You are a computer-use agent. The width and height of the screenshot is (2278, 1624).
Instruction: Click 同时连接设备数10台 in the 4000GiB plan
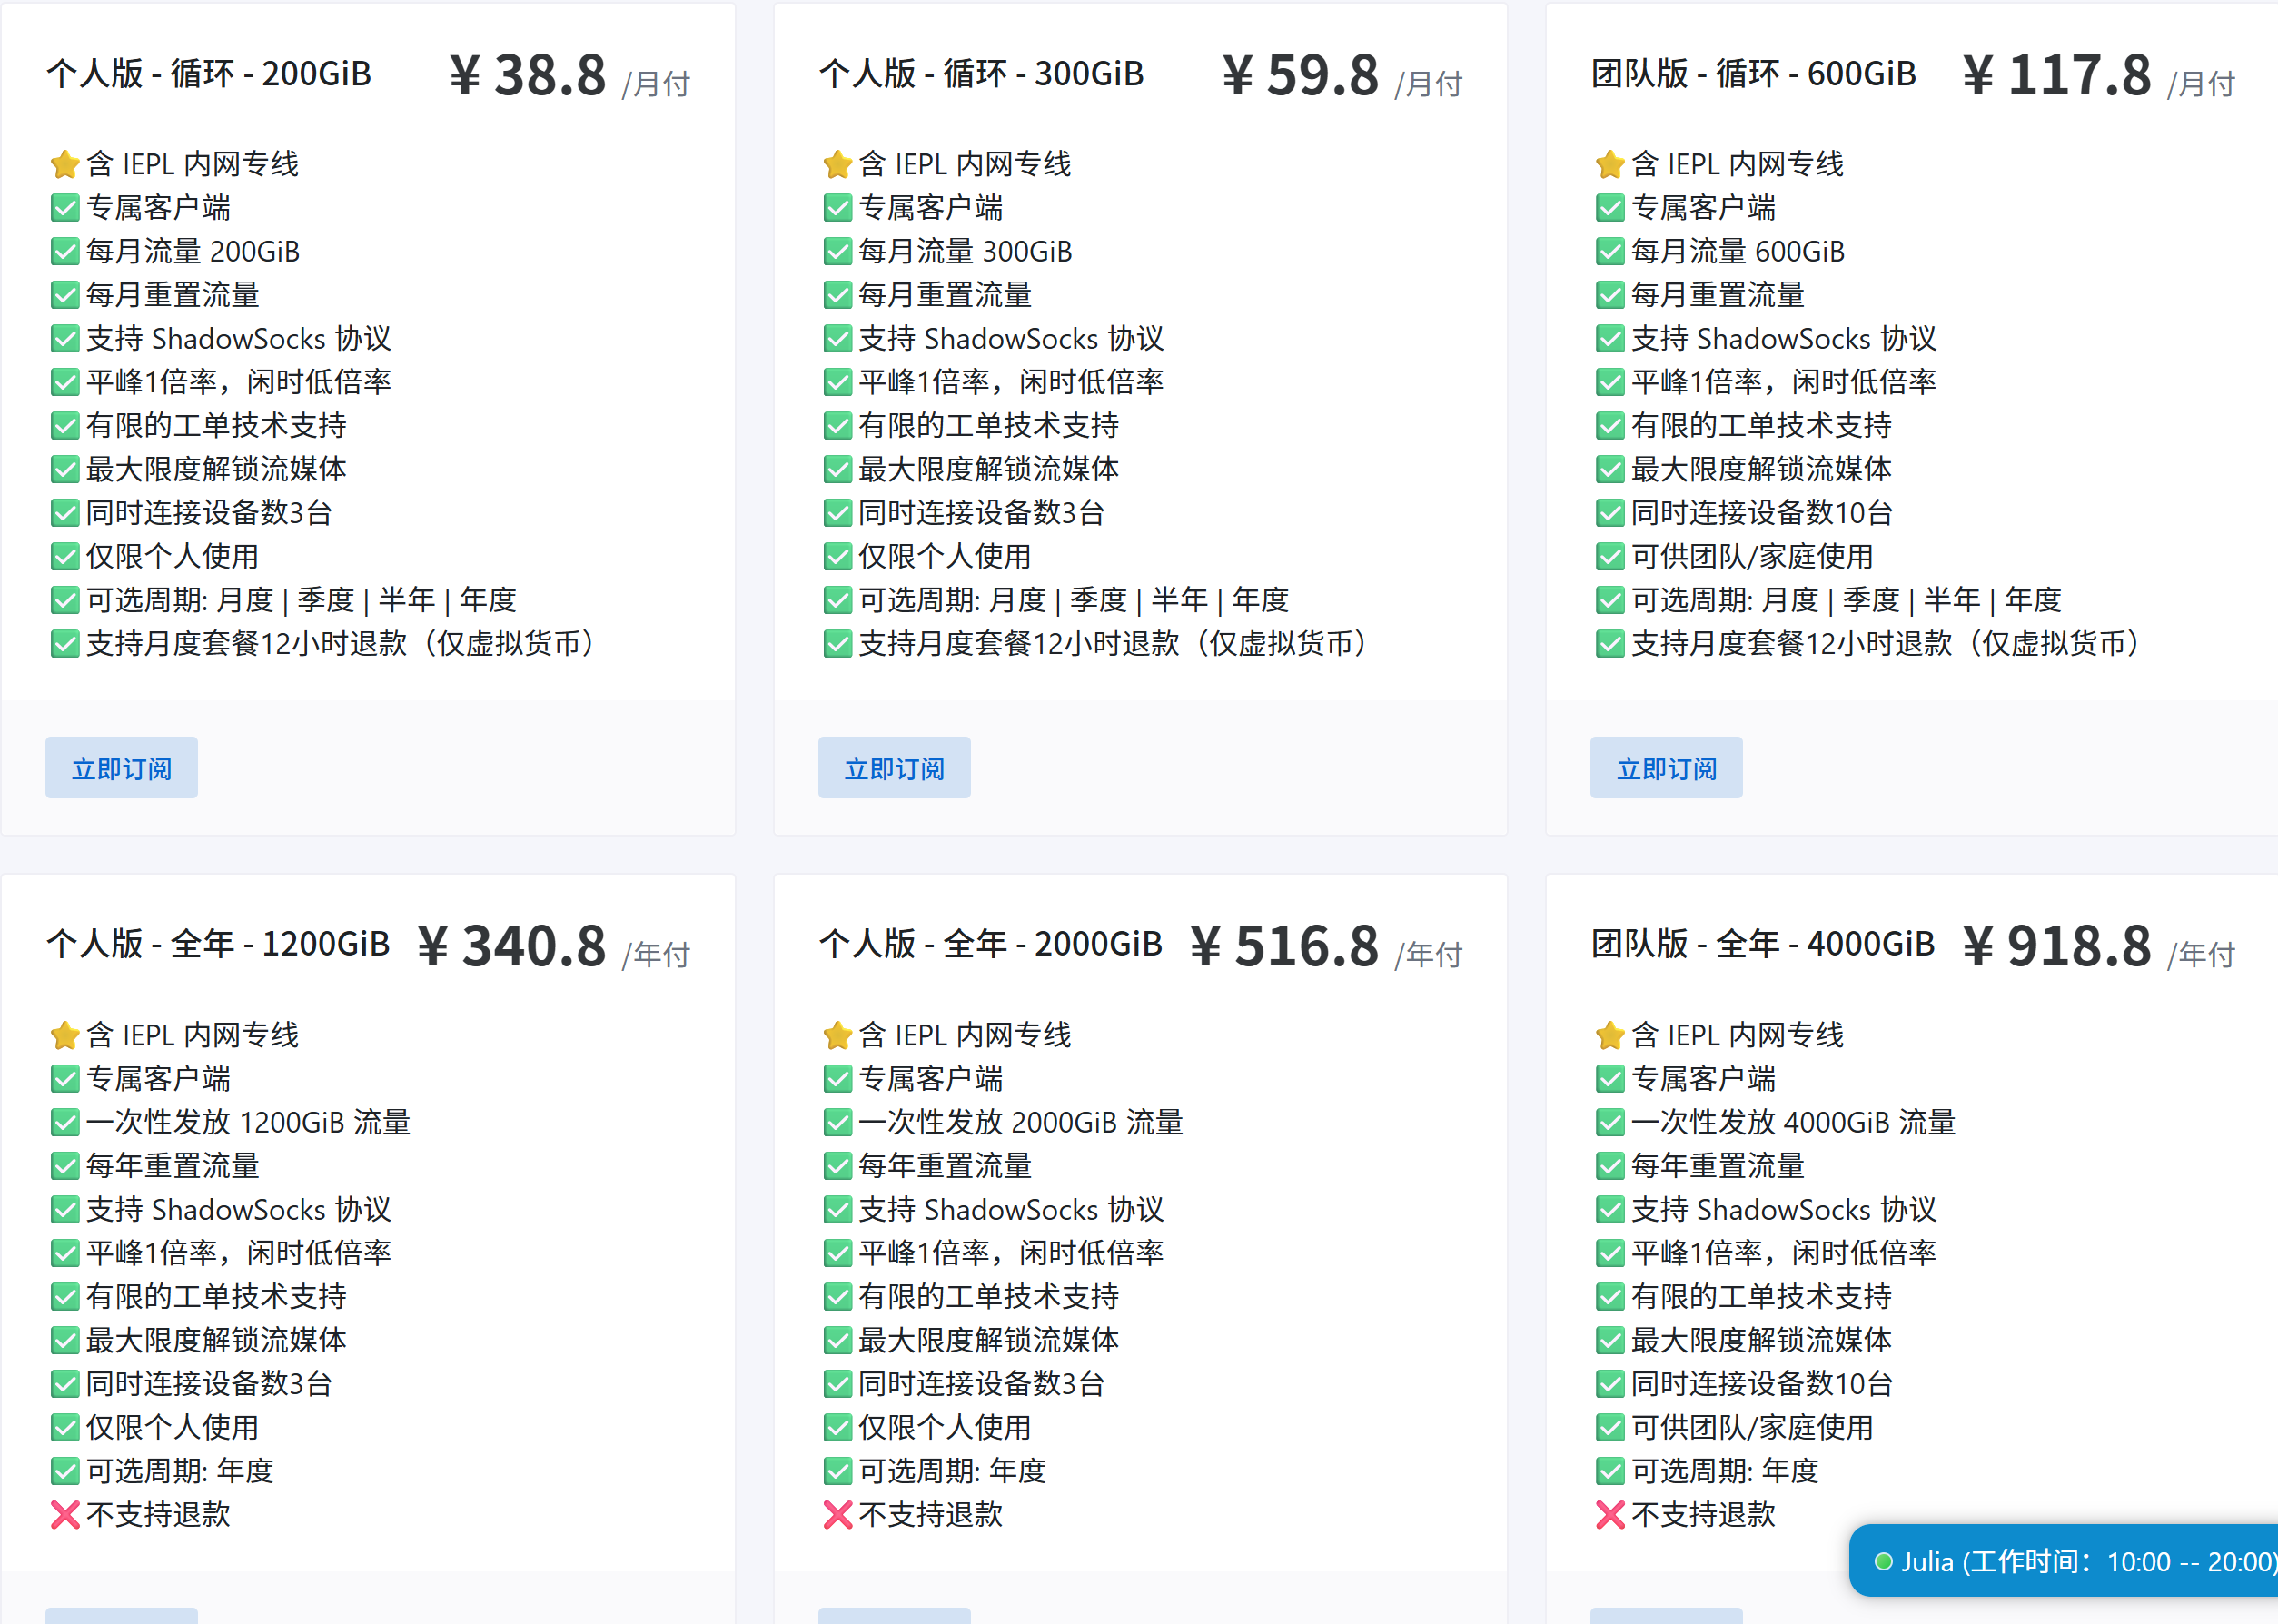(x=1762, y=1384)
